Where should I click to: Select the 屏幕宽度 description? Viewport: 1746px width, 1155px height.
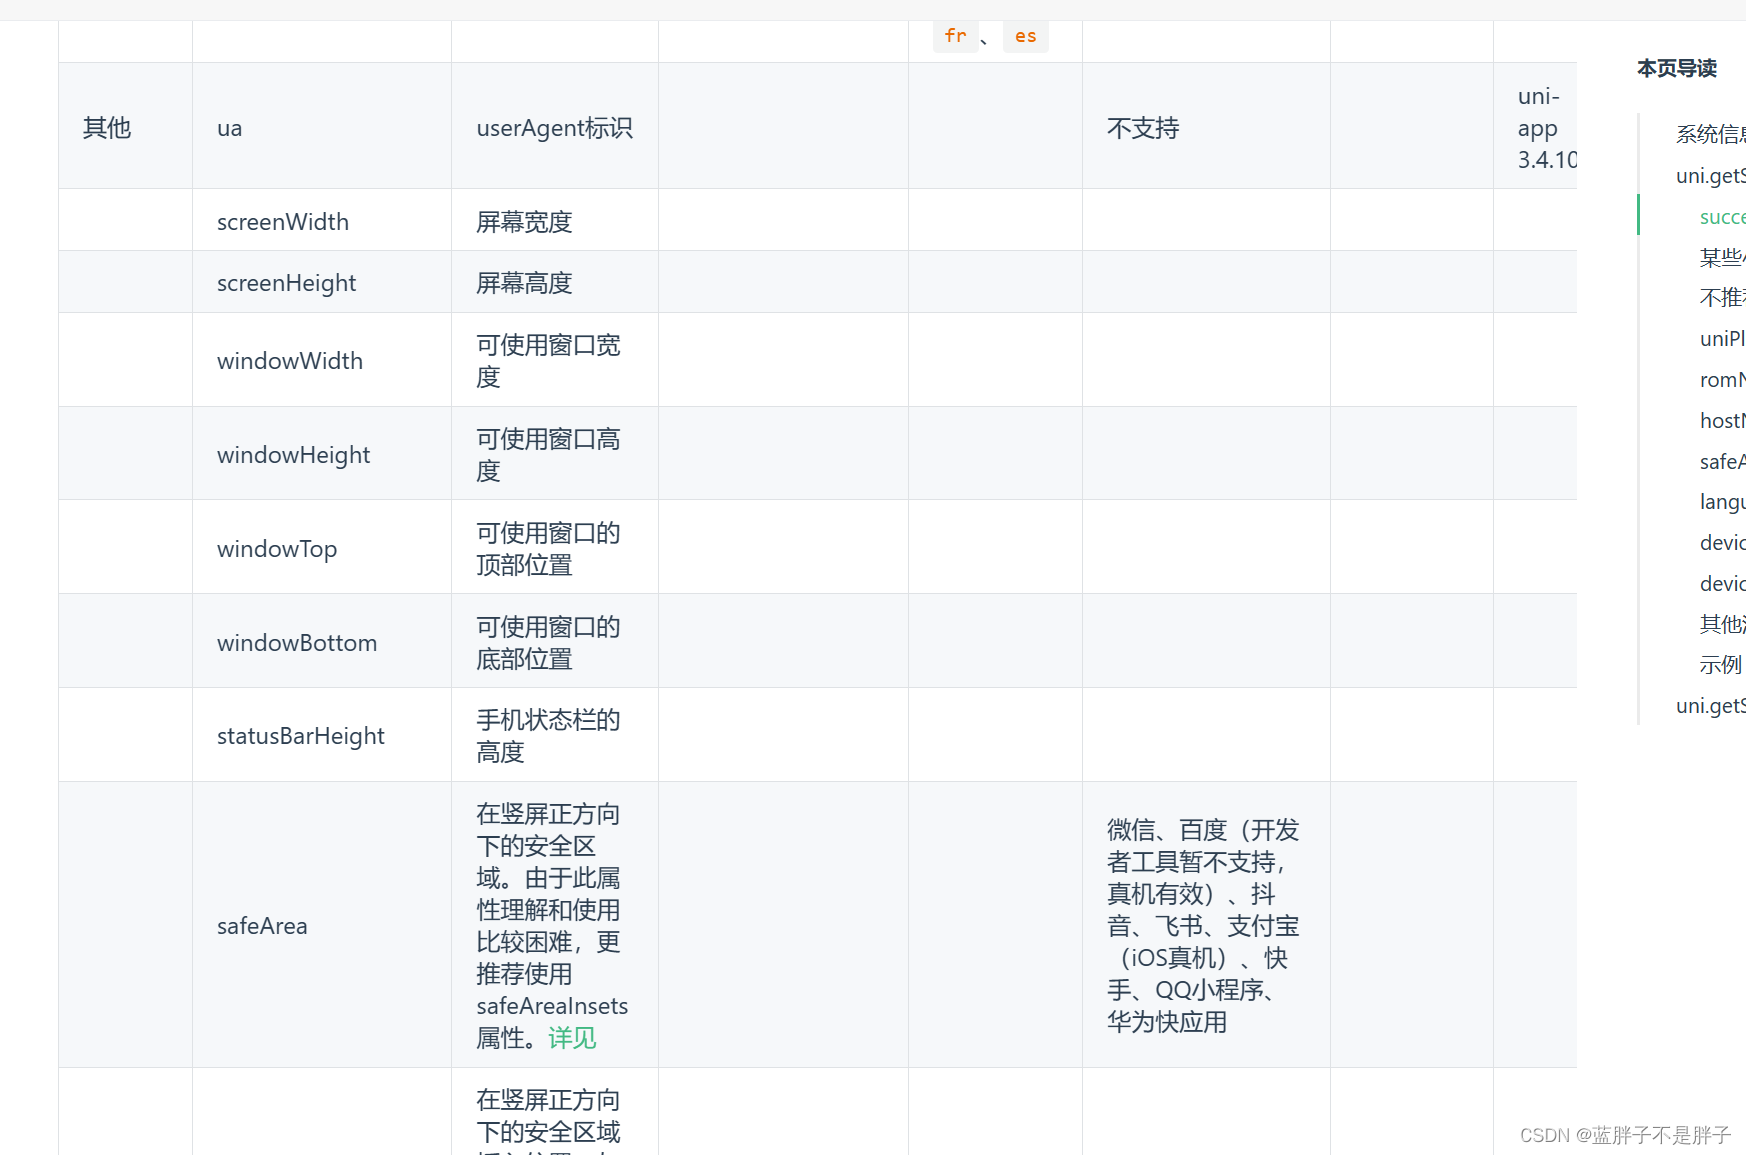coord(524,221)
